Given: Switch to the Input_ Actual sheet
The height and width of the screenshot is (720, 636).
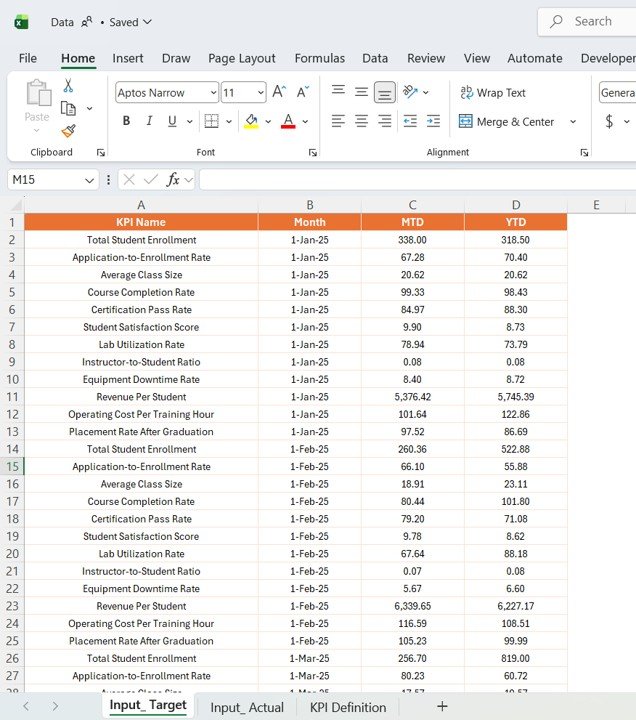Looking at the screenshot, I should point(247,707).
